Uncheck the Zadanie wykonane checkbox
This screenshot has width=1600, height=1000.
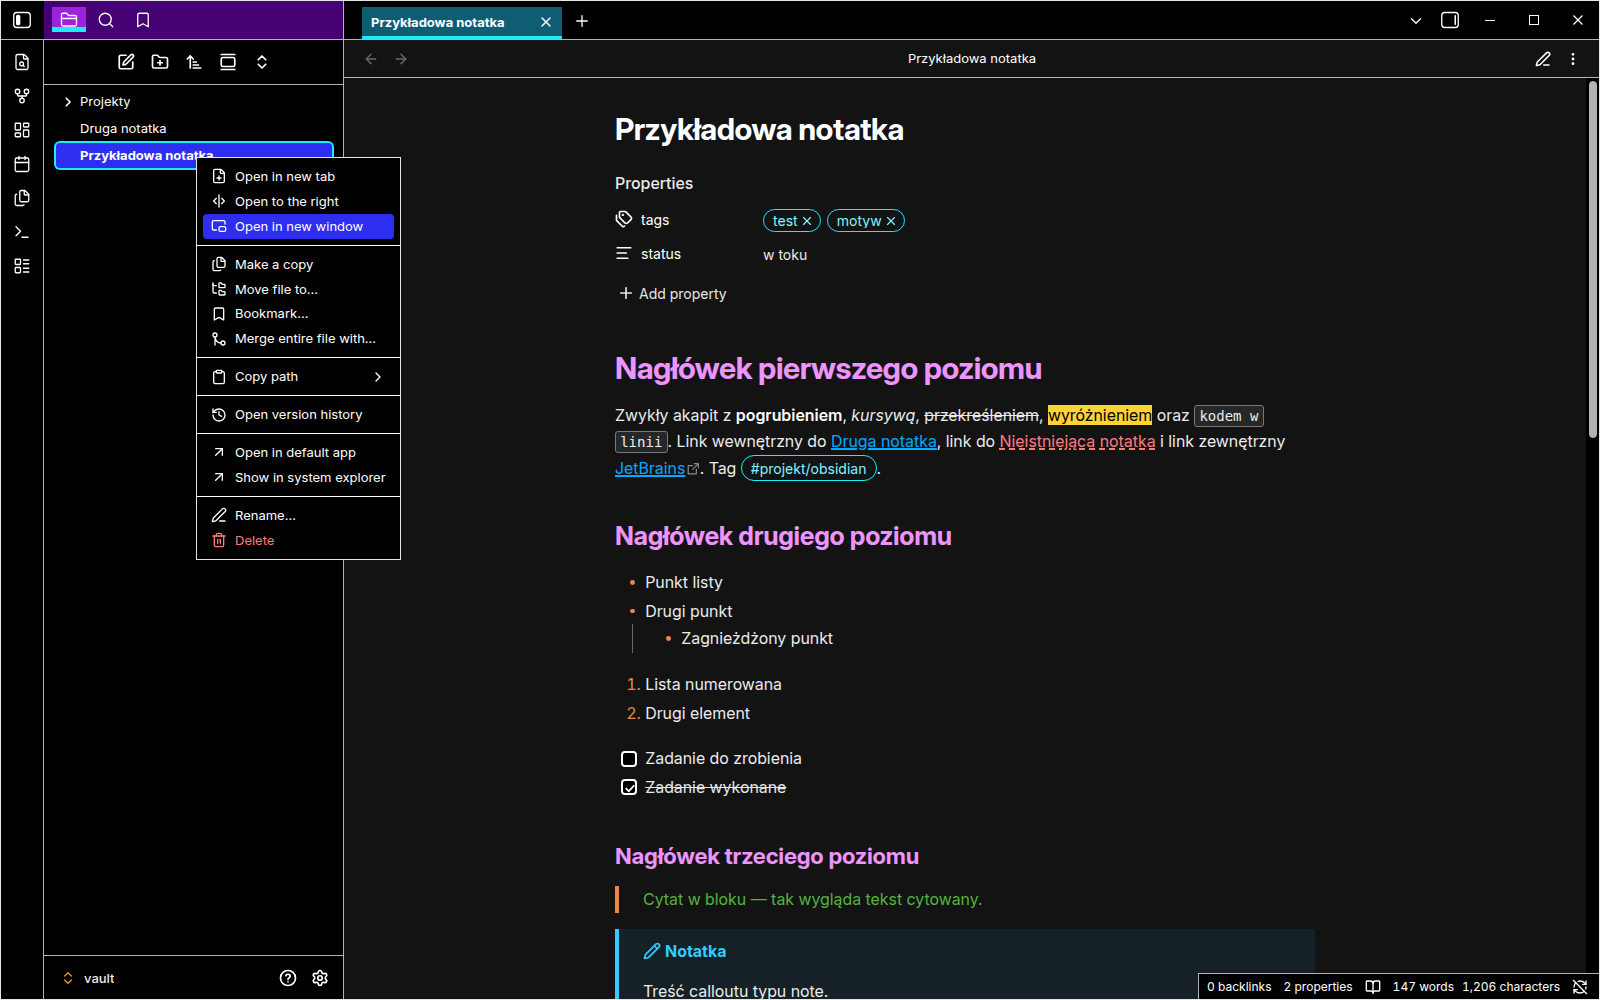(629, 788)
